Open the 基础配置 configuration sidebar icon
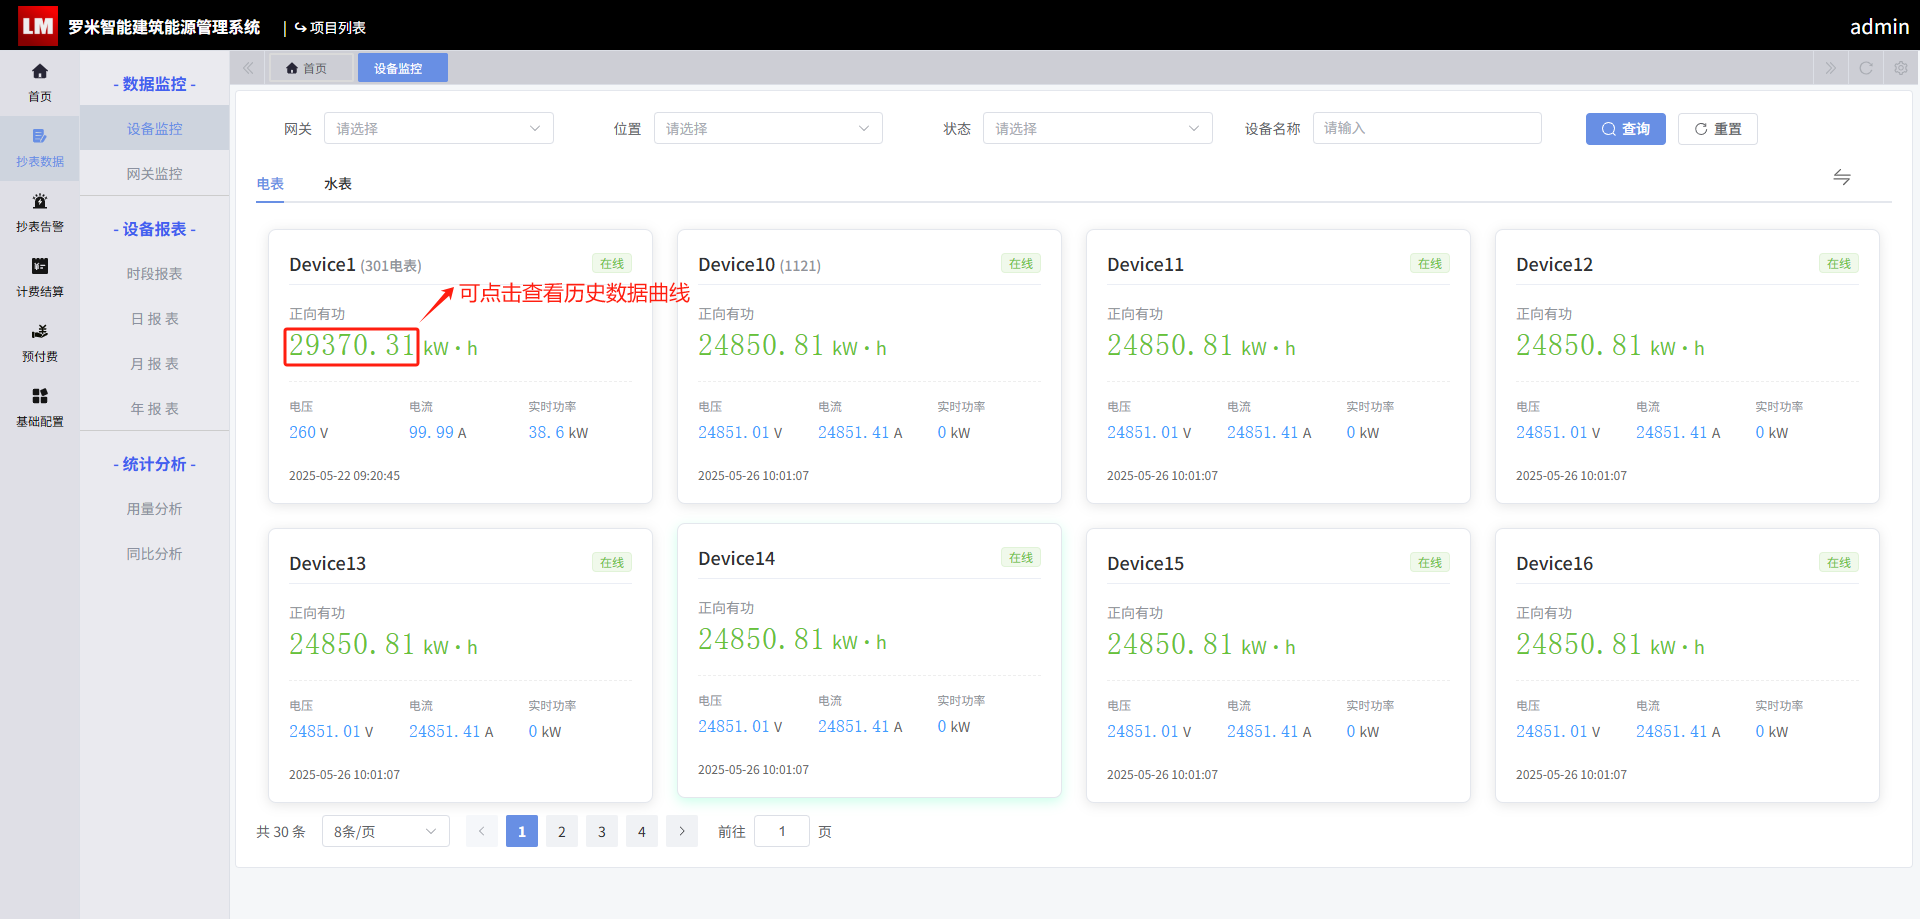Screen dimensions: 1920x919 [40, 396]
